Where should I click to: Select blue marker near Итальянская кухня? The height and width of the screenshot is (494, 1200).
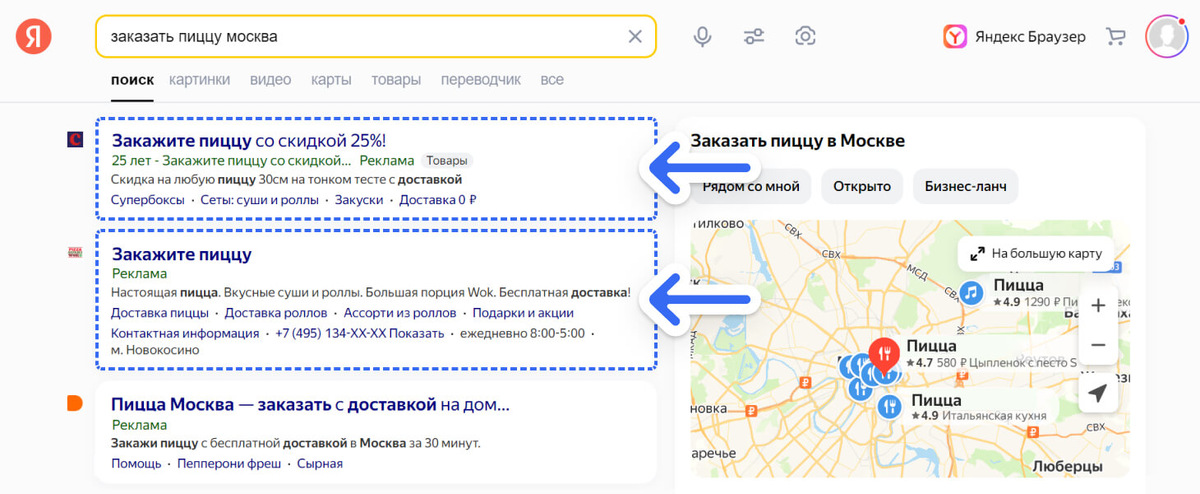(x=889, y=407)
